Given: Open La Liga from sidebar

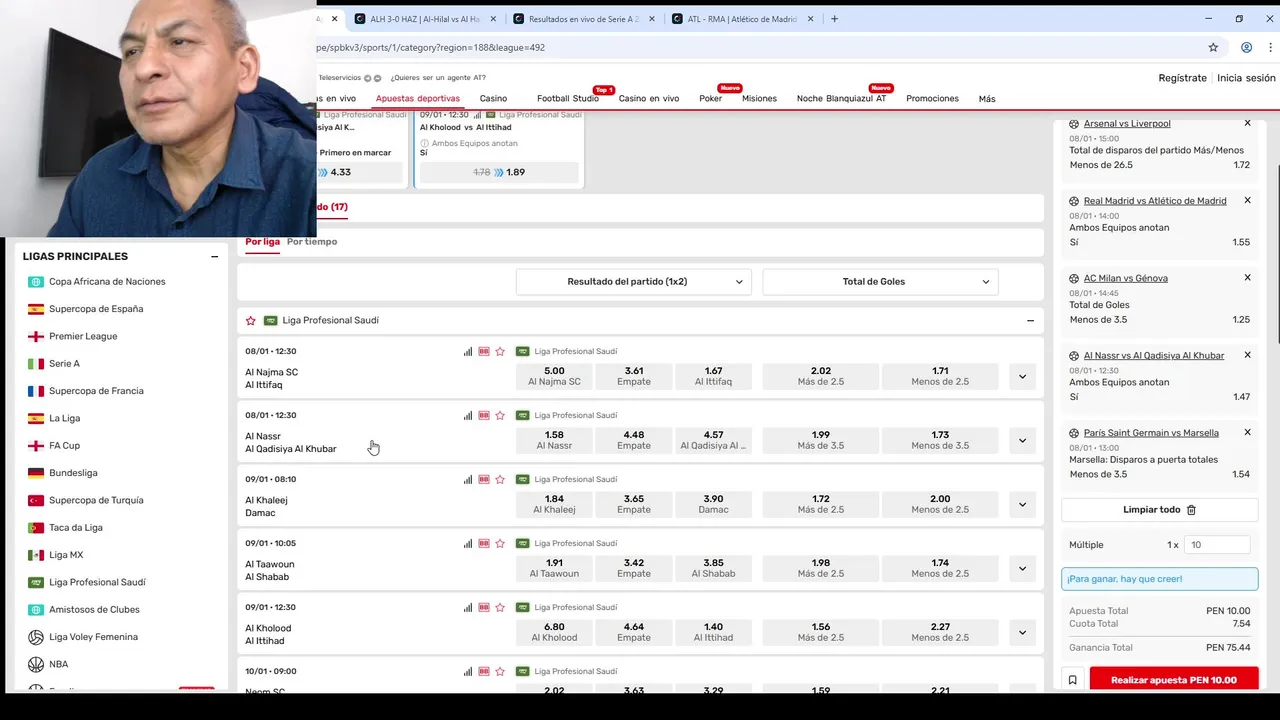Looking at the screenshot, I should pyautogui.click(x=64, y=419).
